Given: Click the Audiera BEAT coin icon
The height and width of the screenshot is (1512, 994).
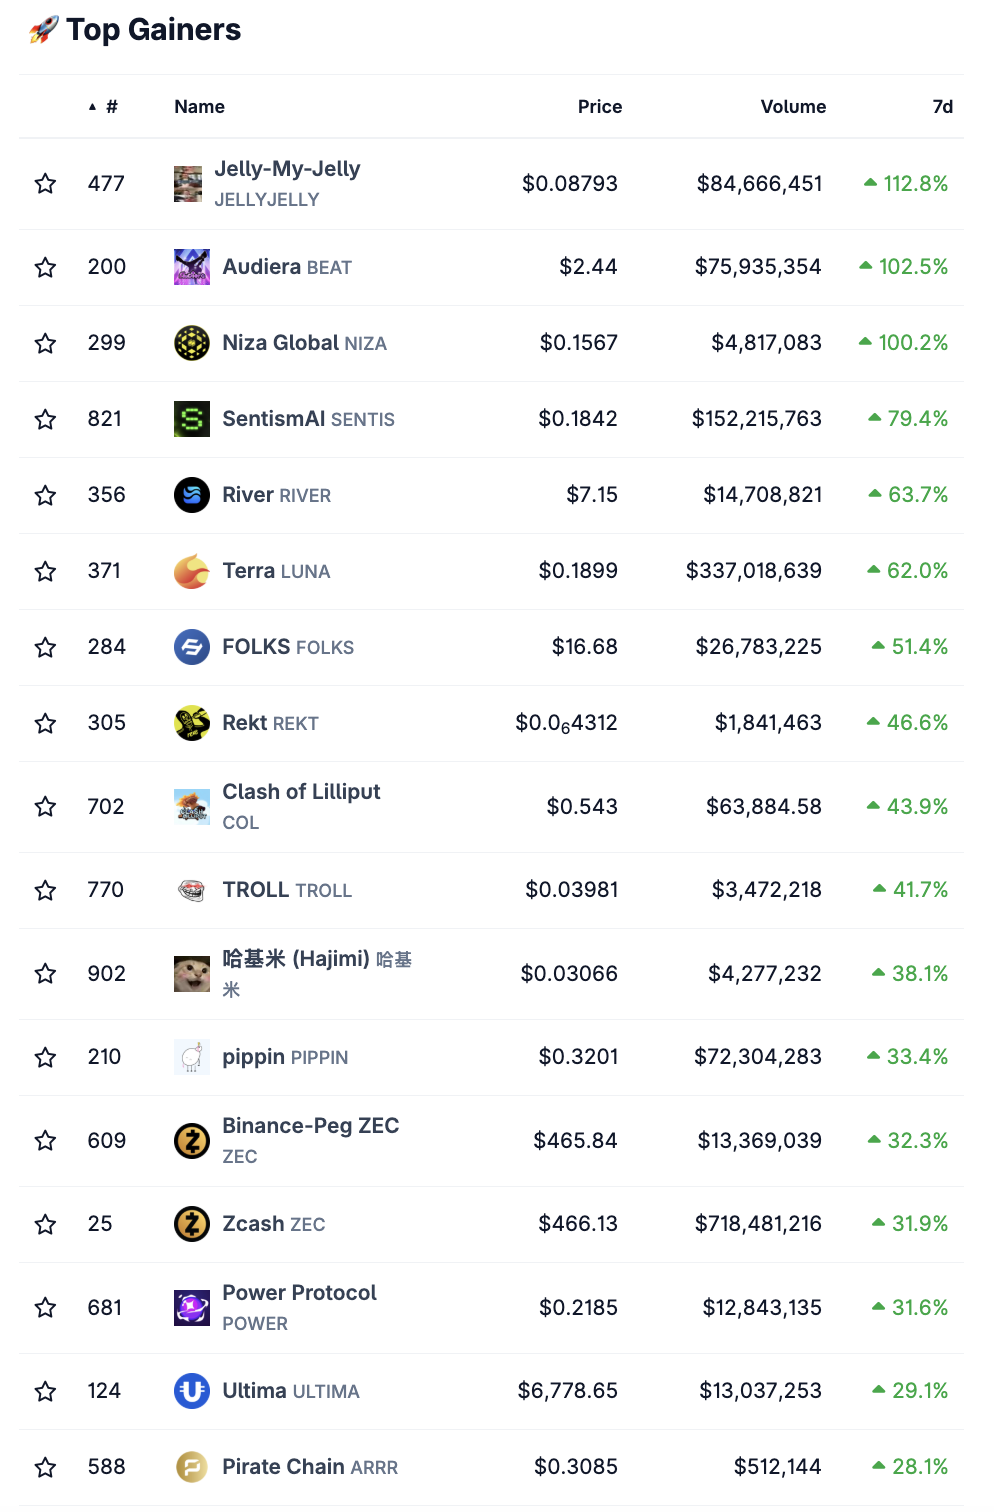Looking at the screenshot, I should (x=191, y=267).
